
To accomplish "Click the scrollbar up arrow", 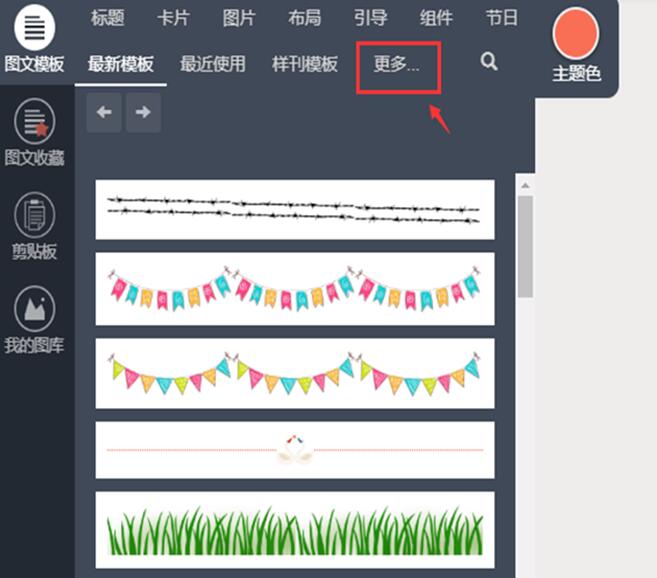I will tap(525, 185).
